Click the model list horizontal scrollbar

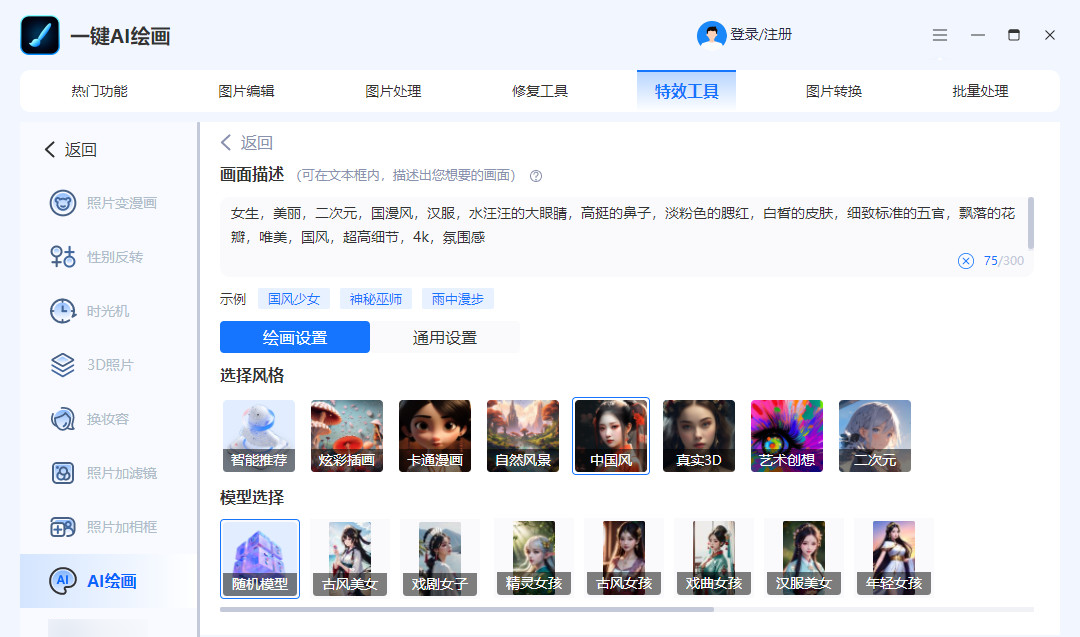[467, 609]
